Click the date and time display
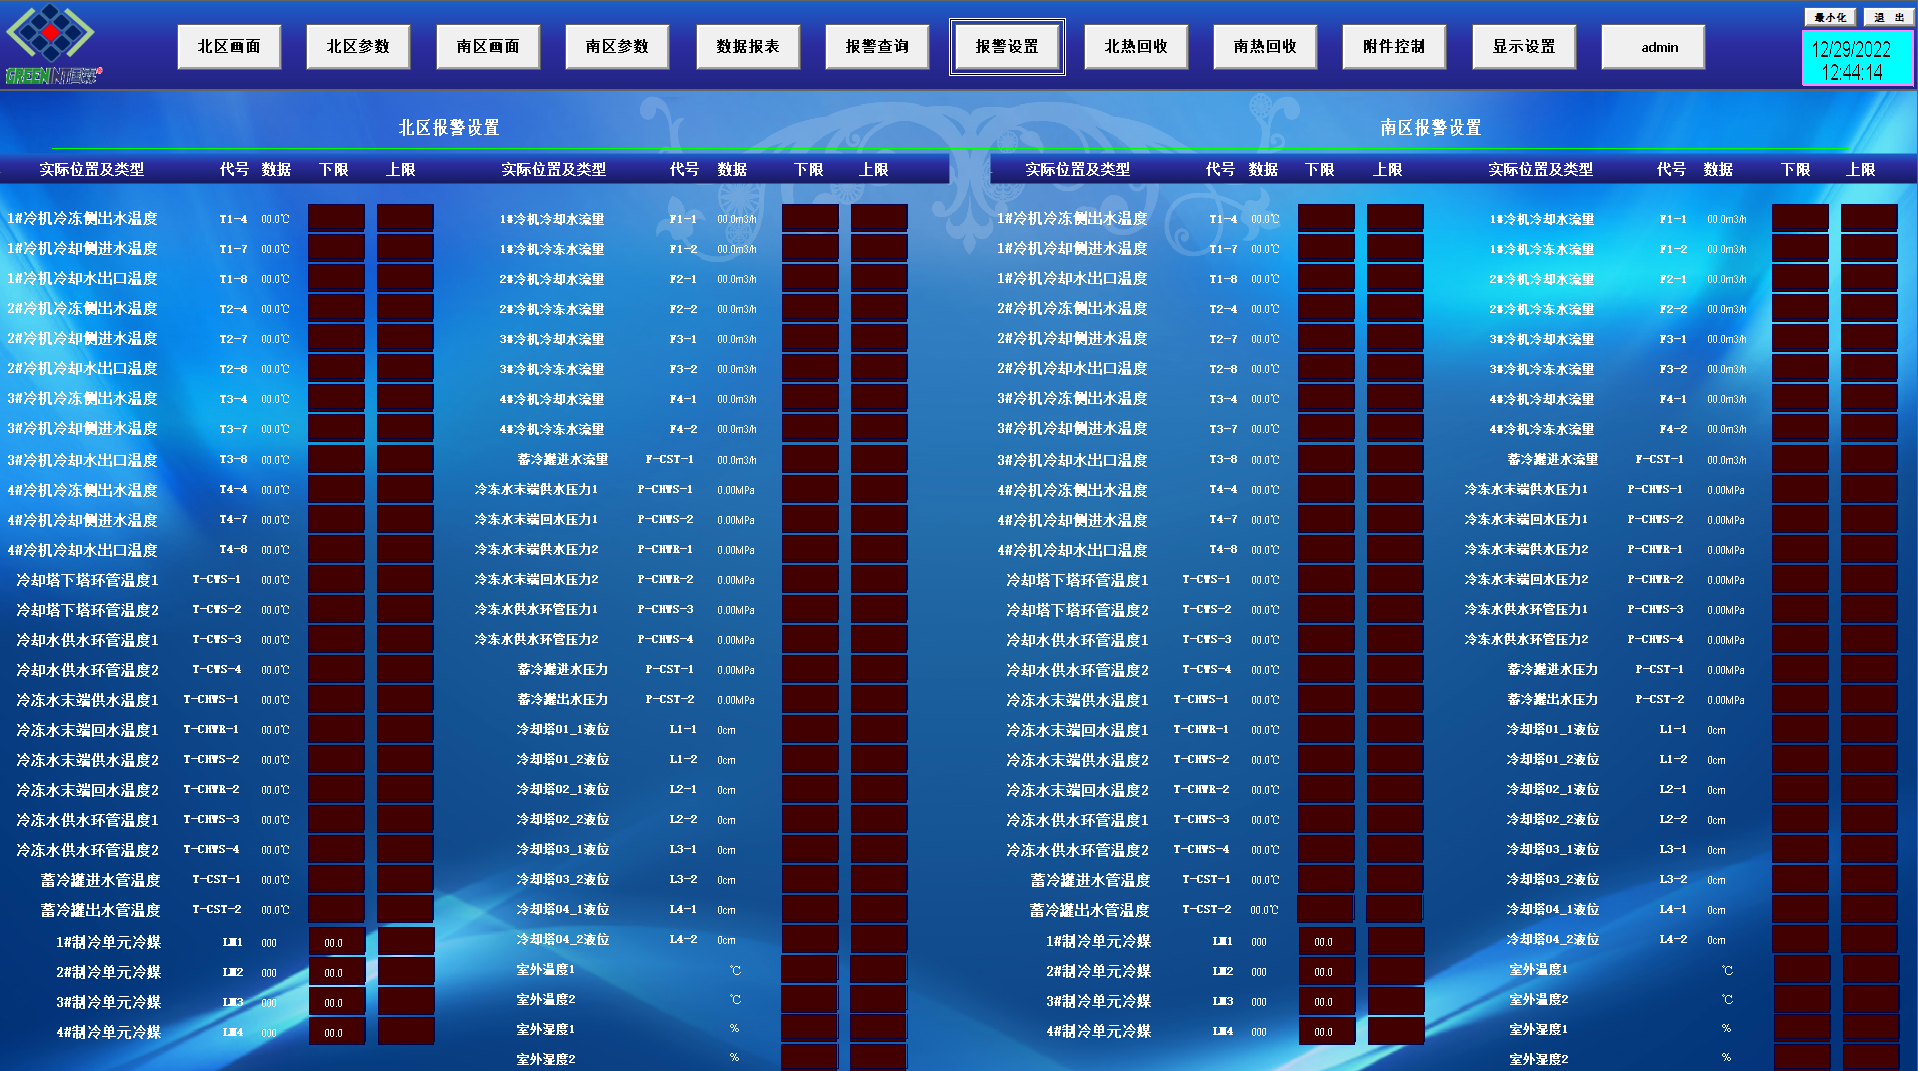 click(x=1857, y=60)
